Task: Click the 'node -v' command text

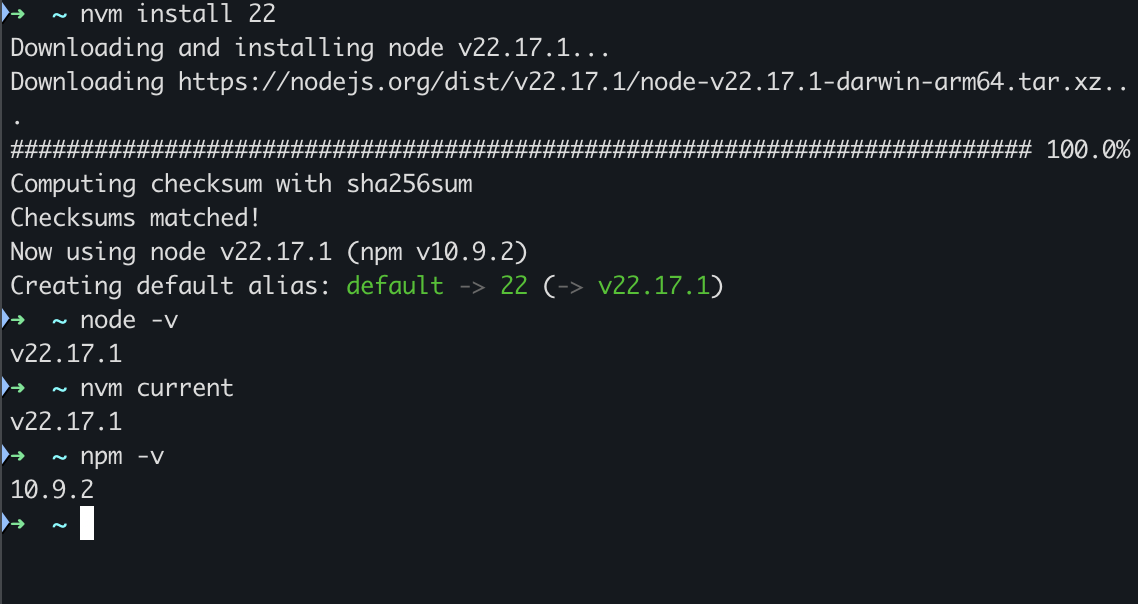Action: [x=129, y=319]
